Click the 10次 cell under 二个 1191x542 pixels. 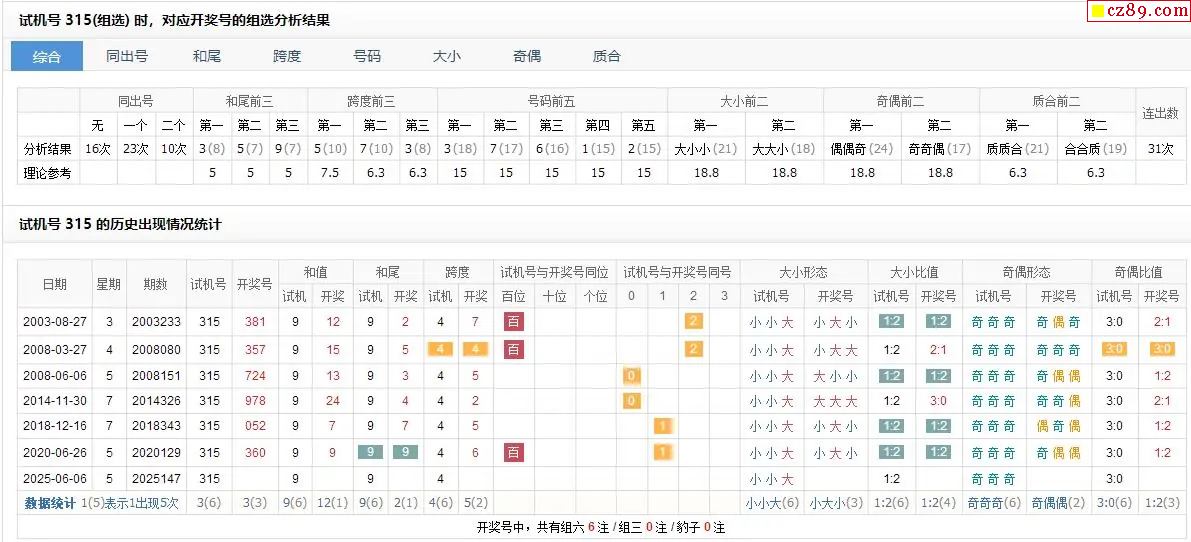click(174, 150)
